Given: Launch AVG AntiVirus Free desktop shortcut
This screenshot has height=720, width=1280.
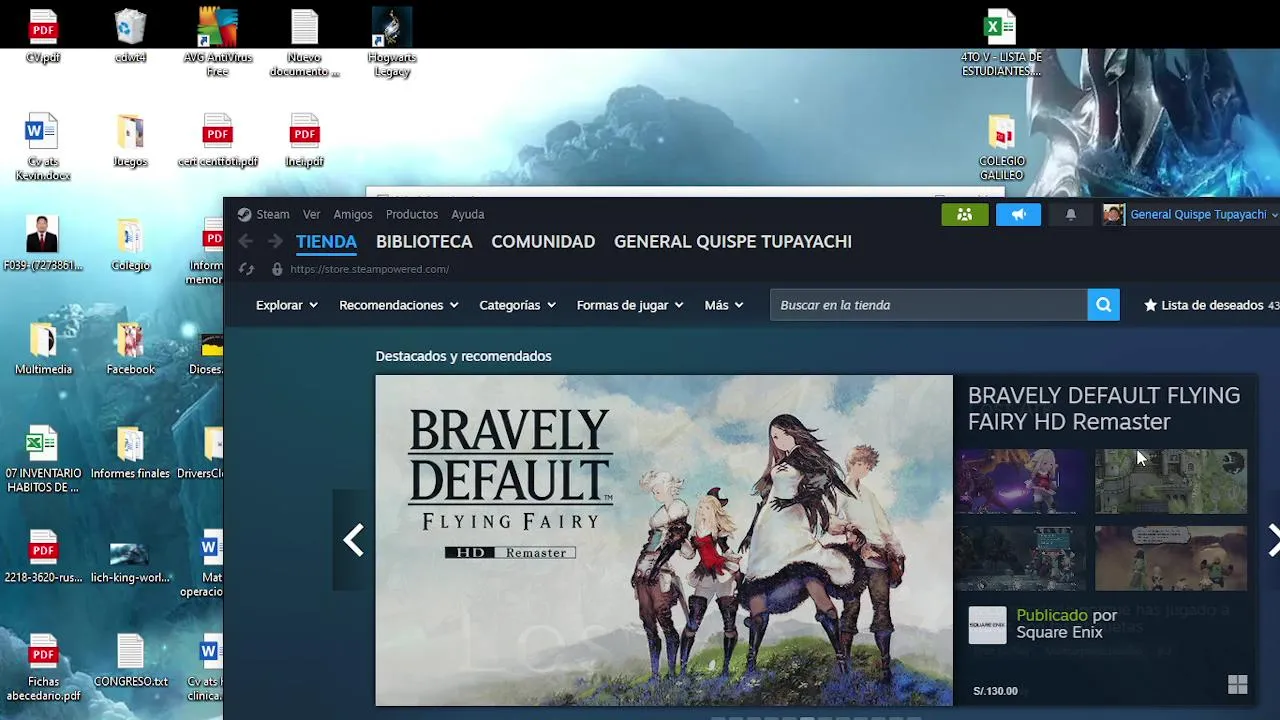Looking at the screenshot, I should 217,43.
